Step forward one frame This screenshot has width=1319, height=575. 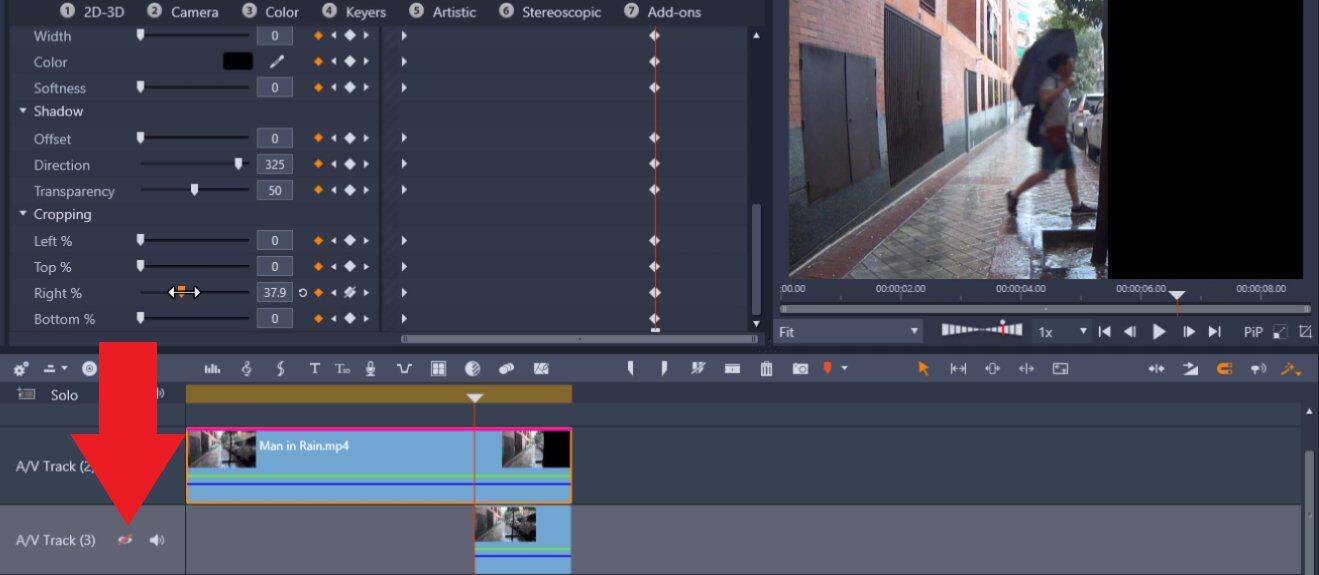point(1189,331)
